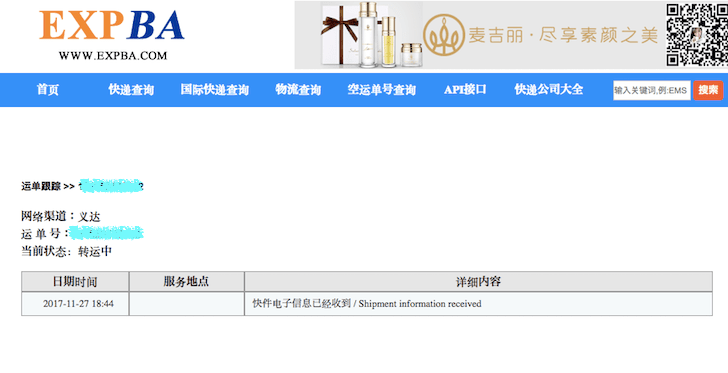Viewport: 728px width, 373px height.
Task: Click the EXPBA logo
Action: click(x=111, y=26)
